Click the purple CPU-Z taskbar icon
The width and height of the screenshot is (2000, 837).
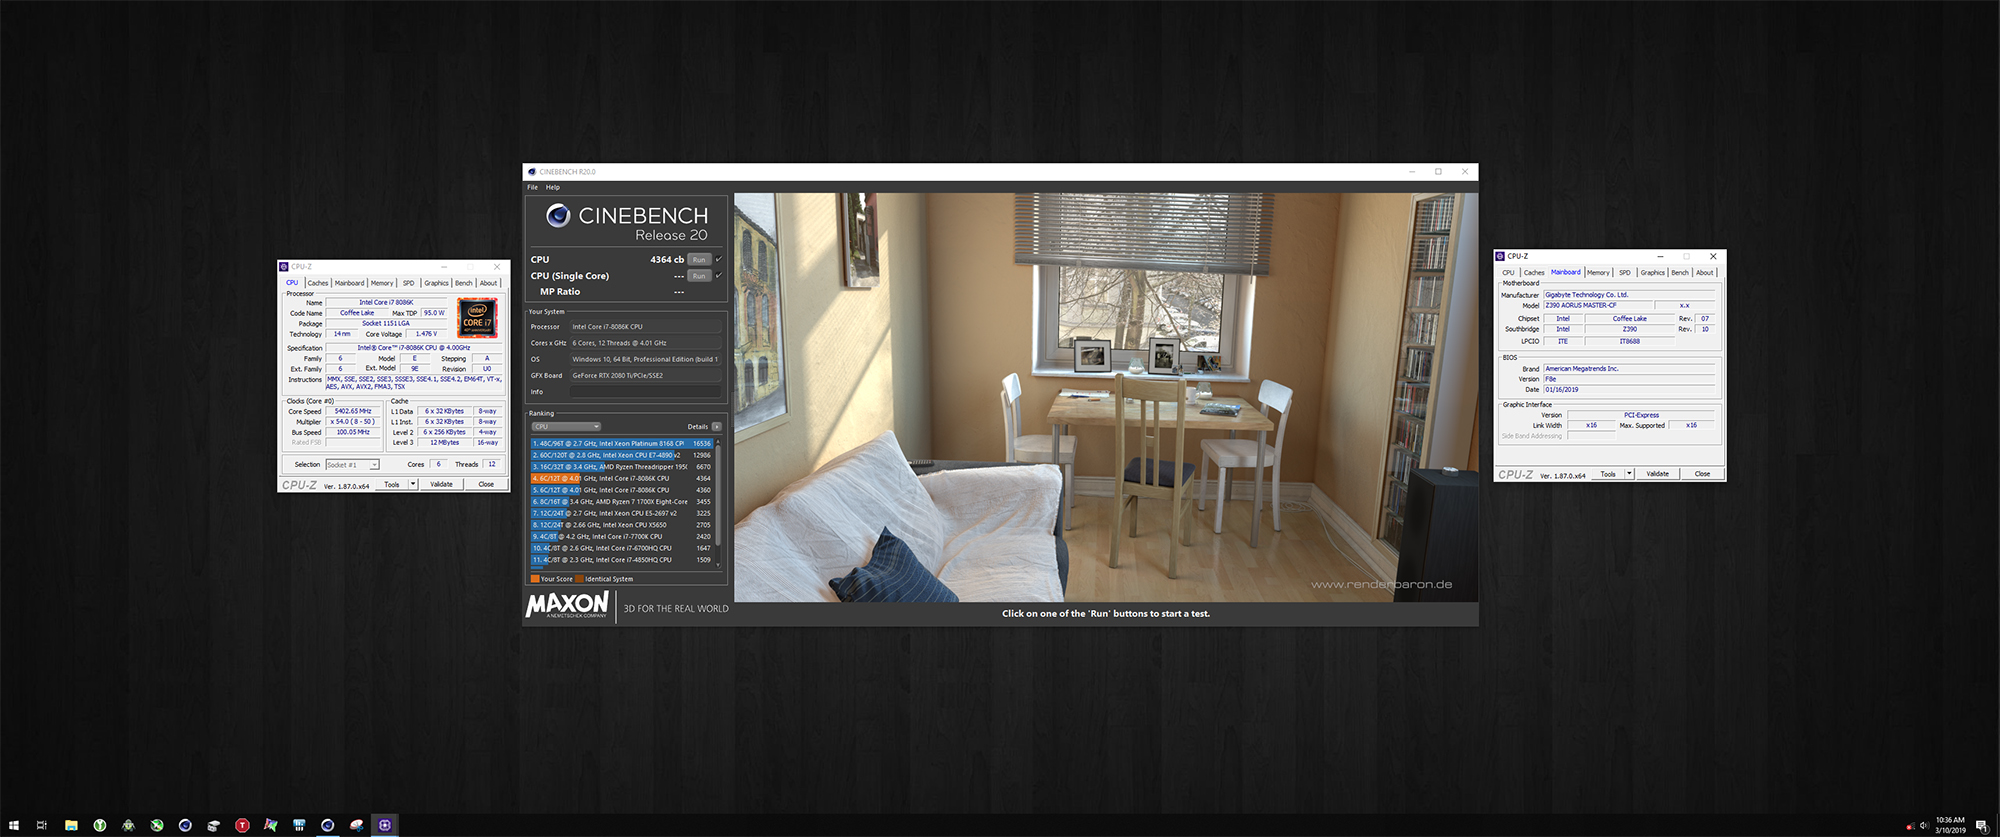coord(385,825)
